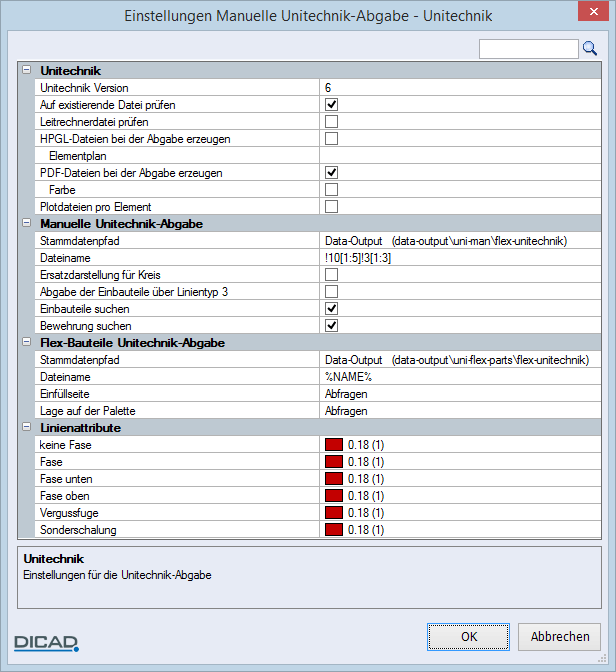Click the DICAD logo

click(x=46, y=643)
